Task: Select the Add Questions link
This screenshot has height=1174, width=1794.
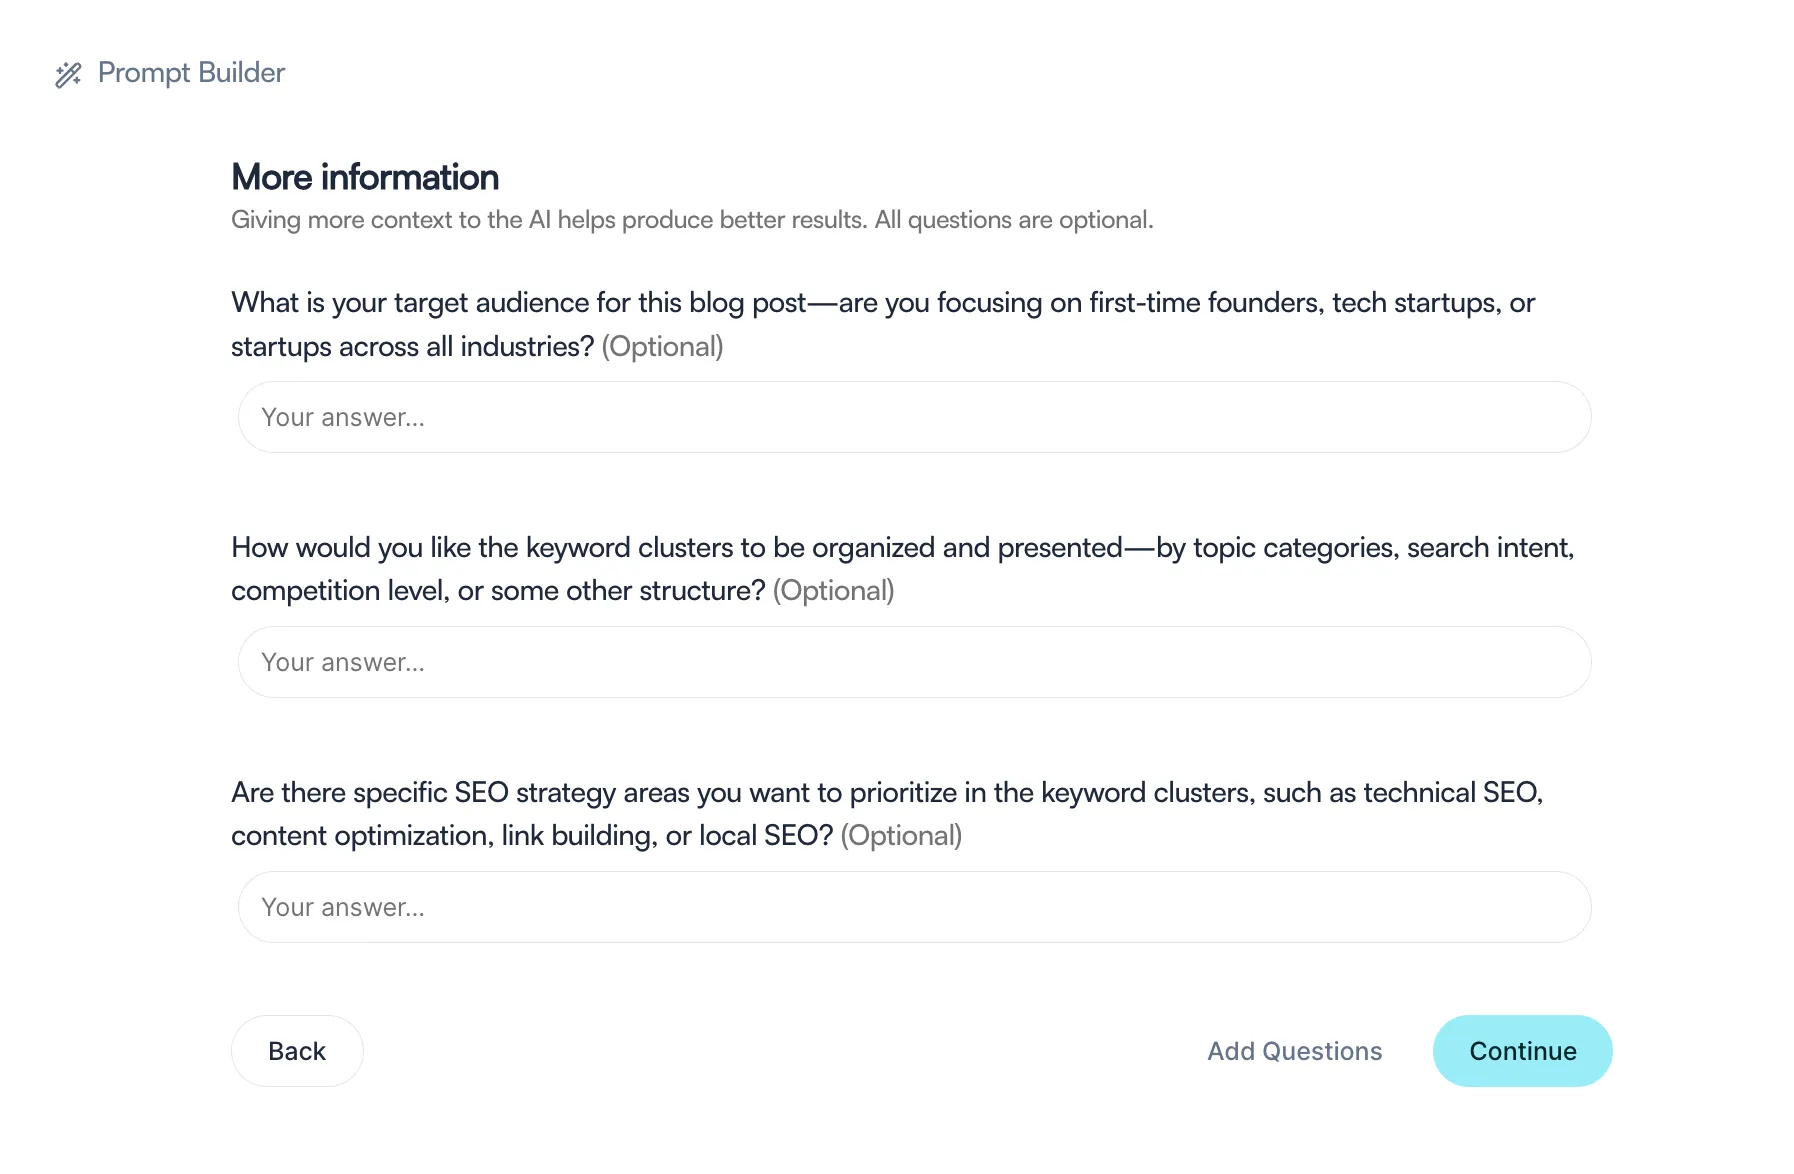Action: pos(1294,1051)
